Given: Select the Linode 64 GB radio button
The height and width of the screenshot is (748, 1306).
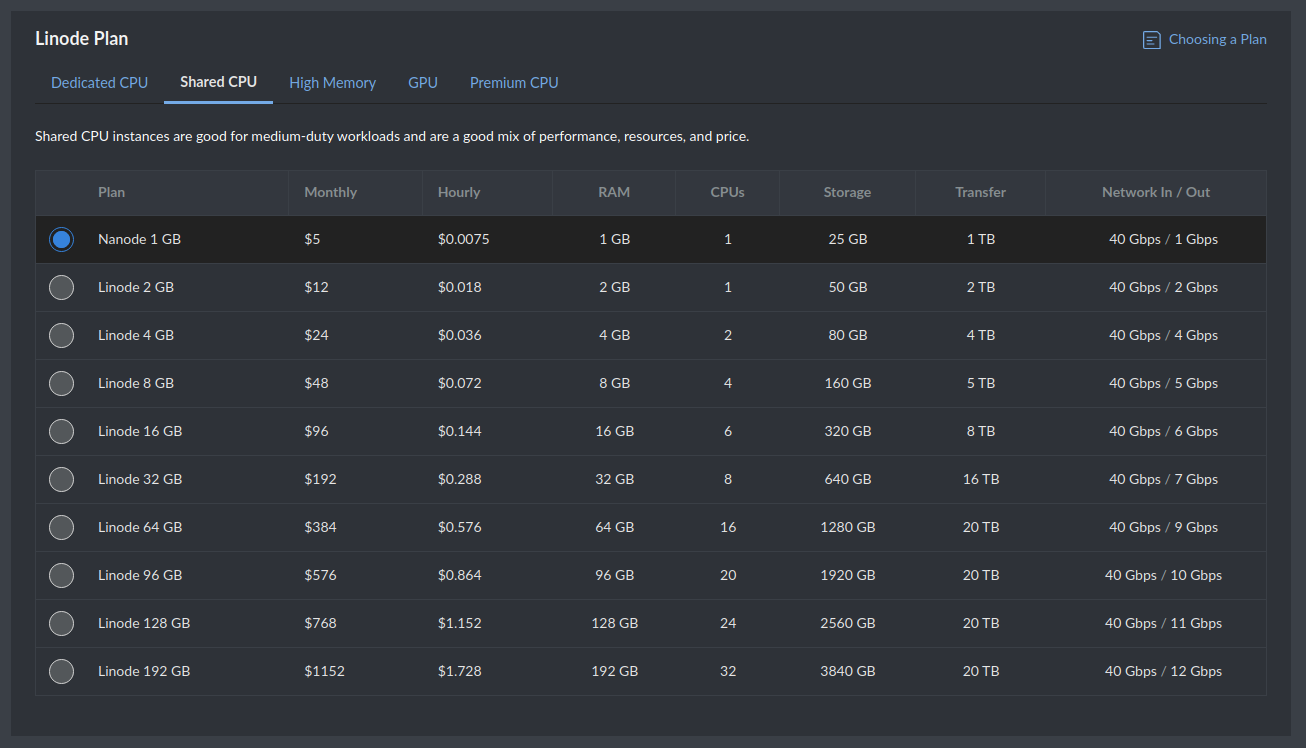Looking at the screenshot, I should pos(61,528).
